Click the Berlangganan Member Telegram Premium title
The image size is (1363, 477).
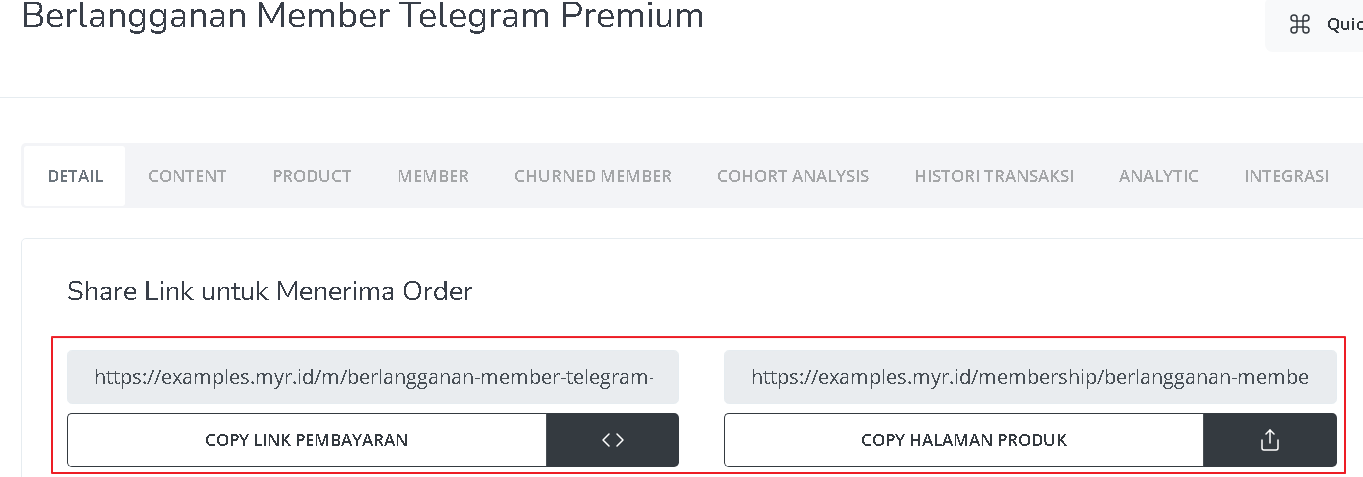pyautogui.click(x=363, y=16)
